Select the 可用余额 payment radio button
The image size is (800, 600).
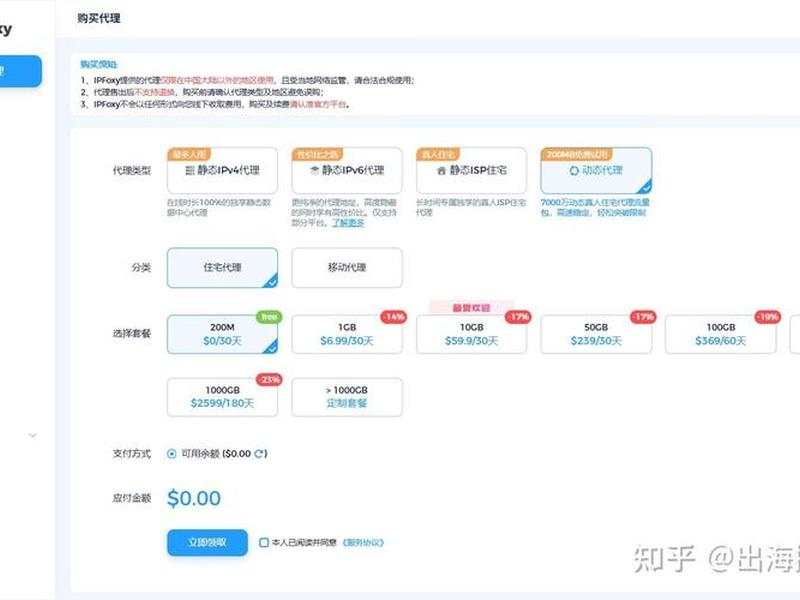(172, 454)
